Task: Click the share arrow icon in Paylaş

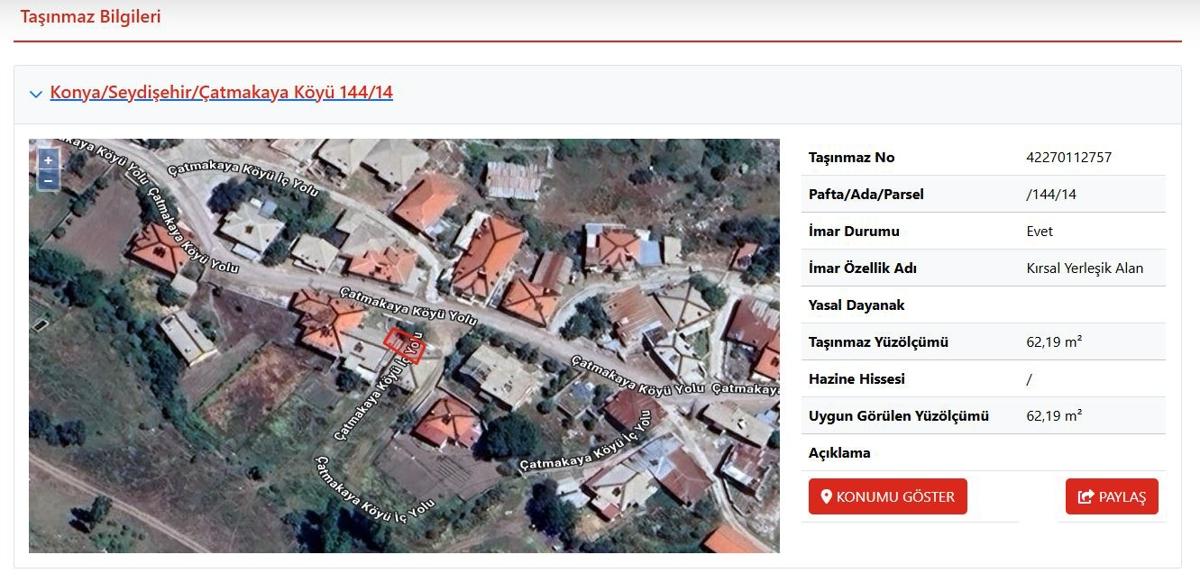Action: 1085,497
